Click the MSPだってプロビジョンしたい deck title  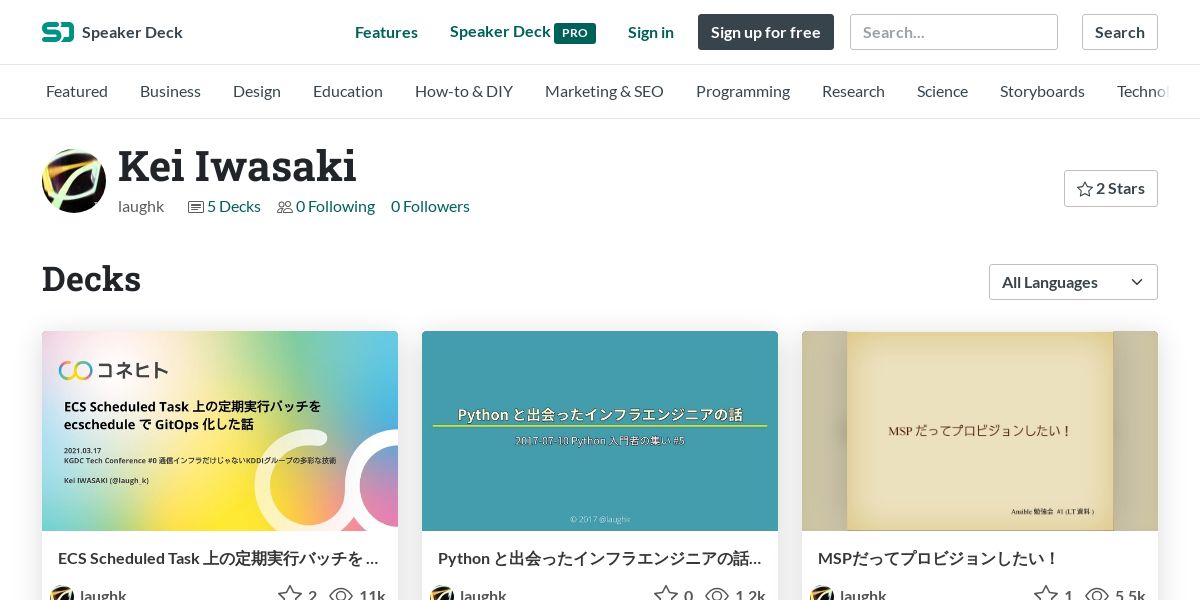(938, 558)
